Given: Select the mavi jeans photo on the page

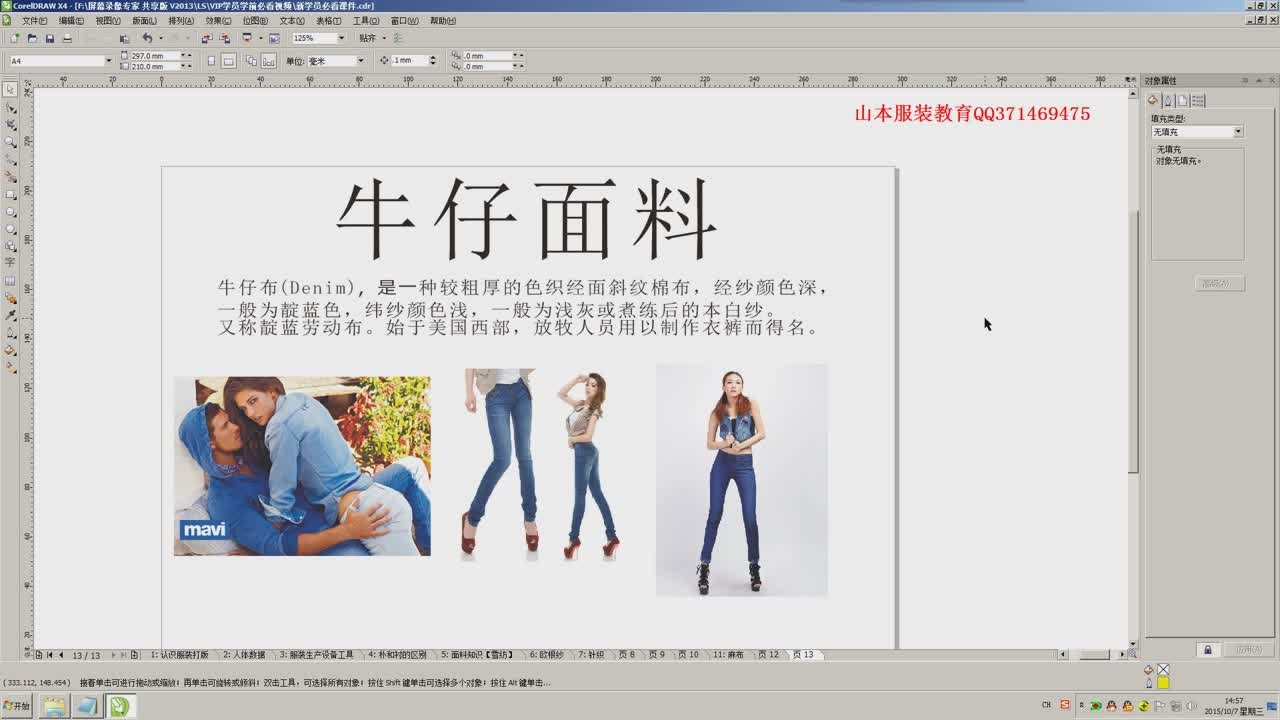Looking at the screenshot, I should pos(302,466).
